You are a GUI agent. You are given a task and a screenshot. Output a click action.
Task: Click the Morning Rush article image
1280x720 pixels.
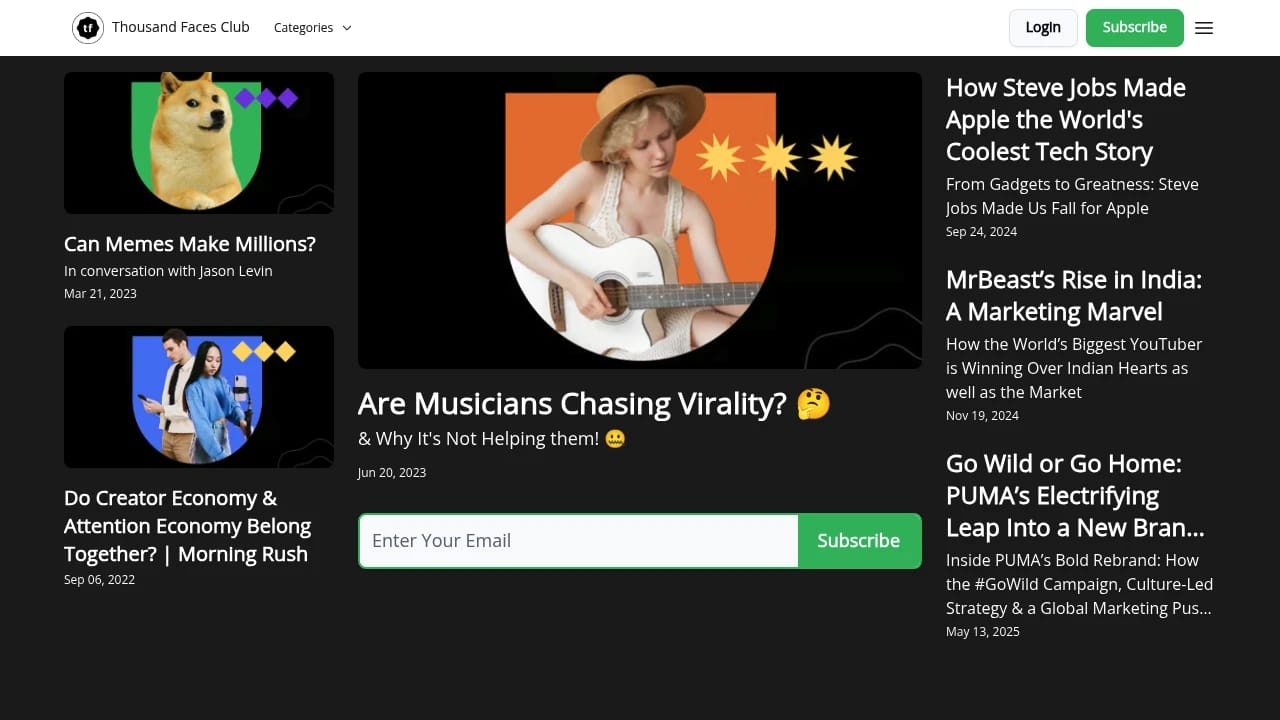198,396
